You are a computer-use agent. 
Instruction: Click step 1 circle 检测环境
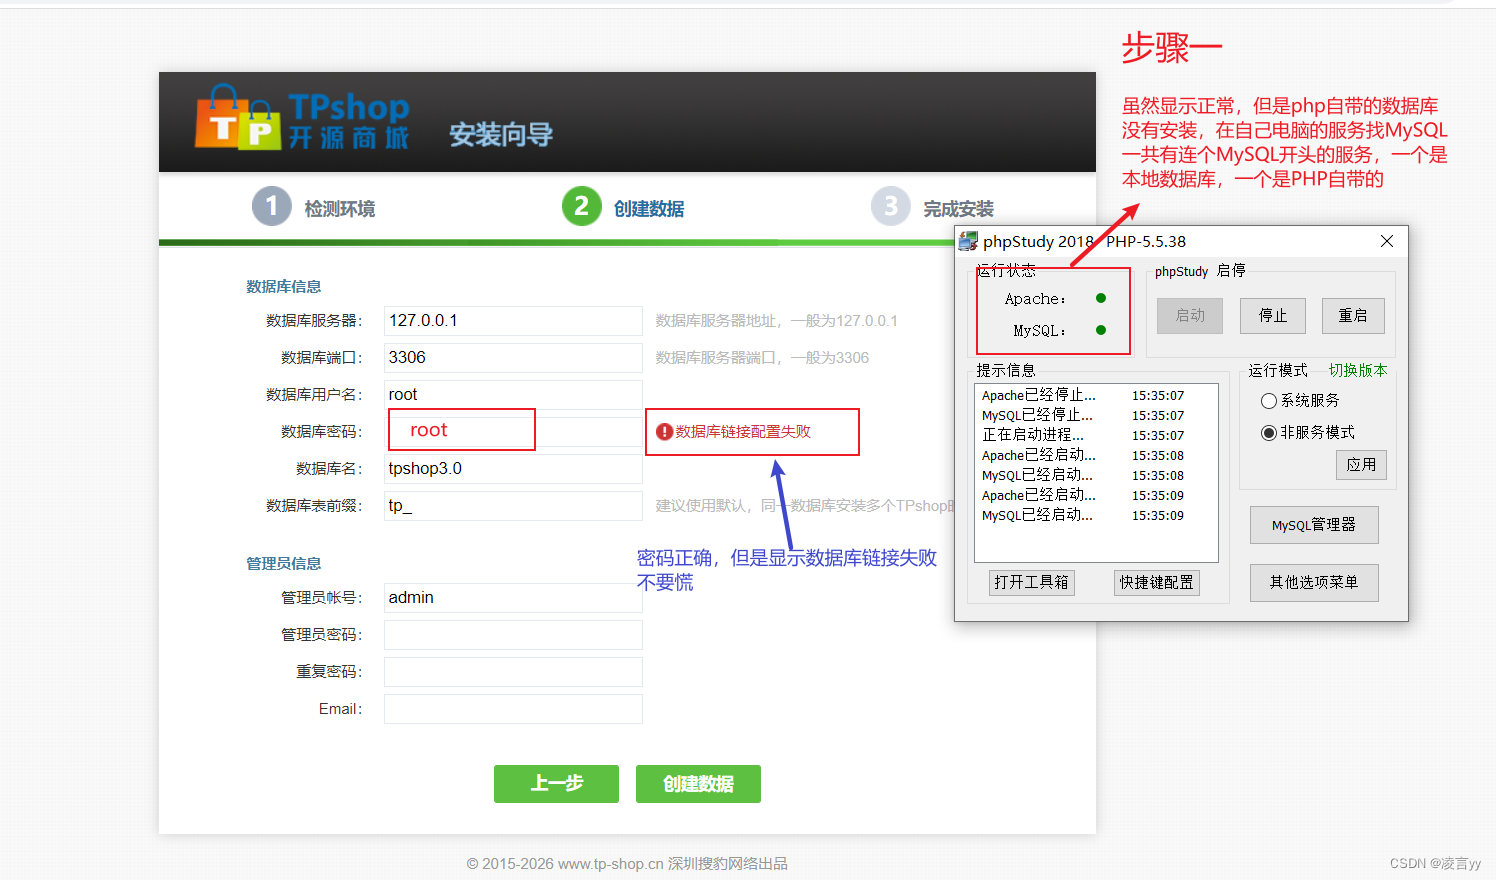point(271,207)
